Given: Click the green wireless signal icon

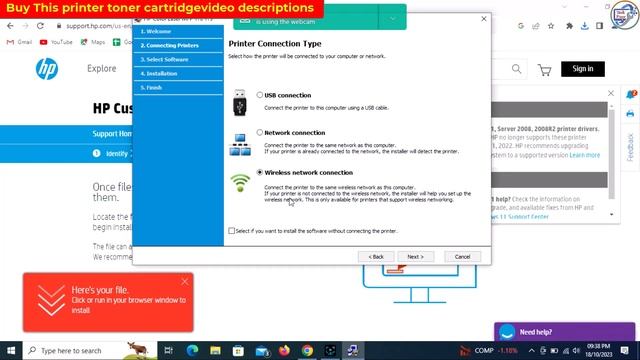Looking at the screenshot, I should tap(240, 182).
